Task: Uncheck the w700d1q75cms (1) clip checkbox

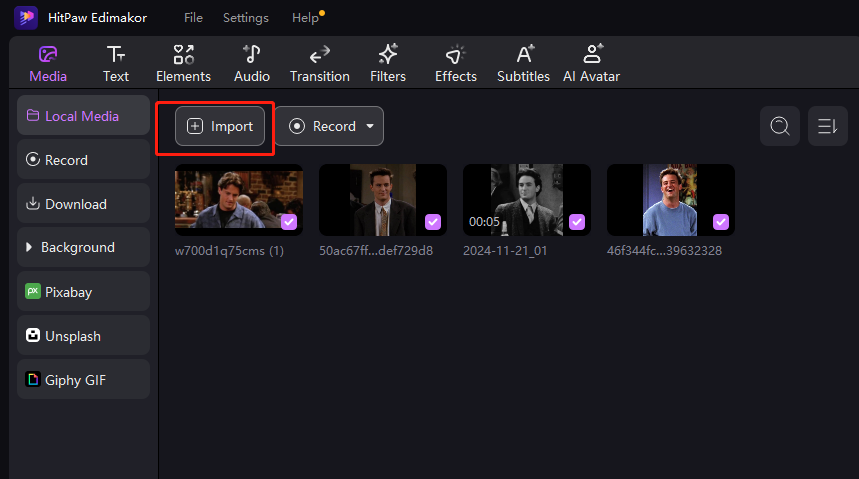Action: pos(289,222)
